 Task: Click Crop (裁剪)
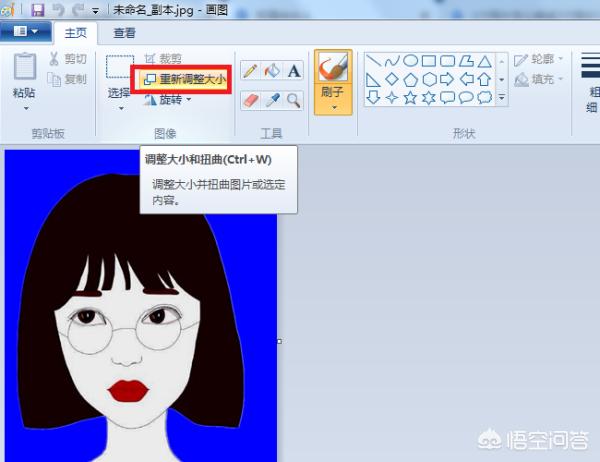point(163,59)
